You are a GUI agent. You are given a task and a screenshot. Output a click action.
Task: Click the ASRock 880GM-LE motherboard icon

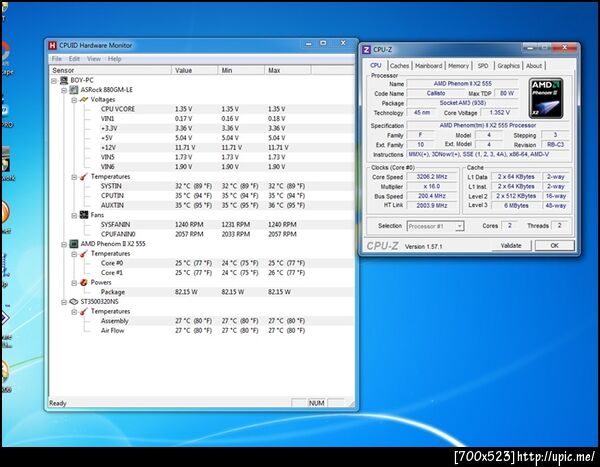pyautogui.click(x=73, y=90)
